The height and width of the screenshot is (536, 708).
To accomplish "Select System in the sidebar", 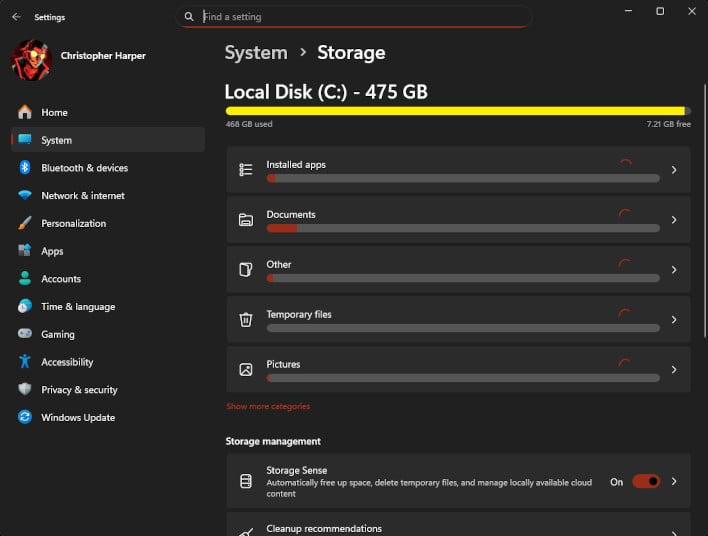I will click(108, 140).
